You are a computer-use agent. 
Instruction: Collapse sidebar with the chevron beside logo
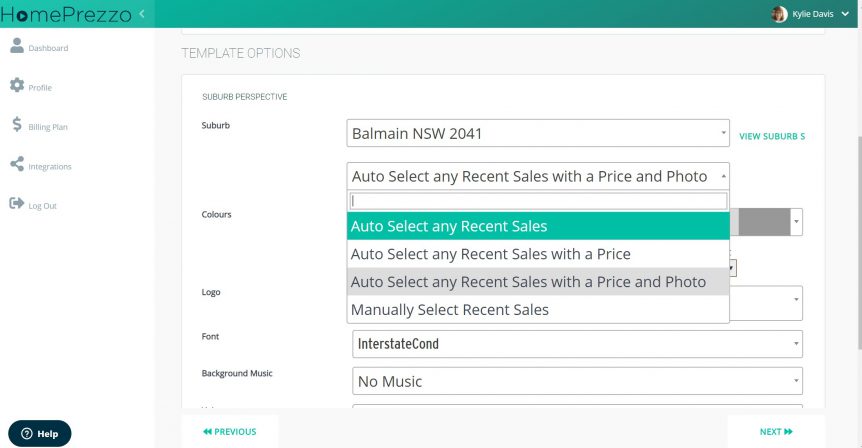click(x=142, y=14)
